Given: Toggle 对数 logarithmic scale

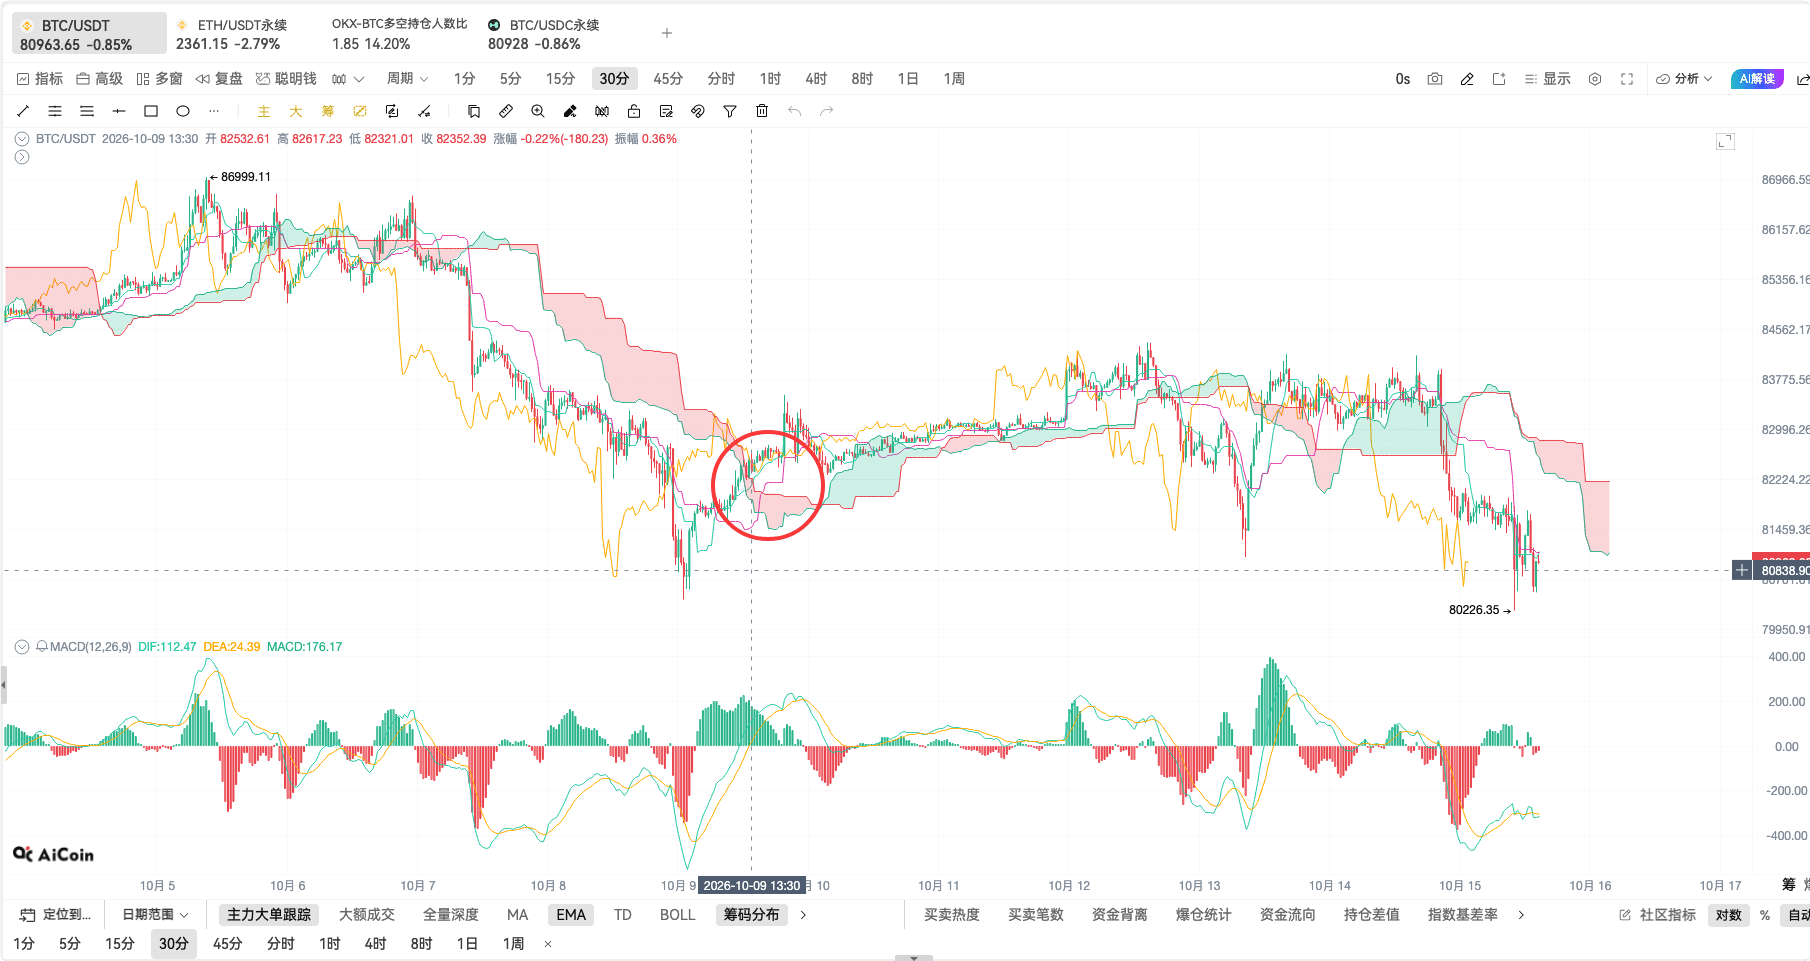Looking at the screenshot, I should pos(1728,914).
